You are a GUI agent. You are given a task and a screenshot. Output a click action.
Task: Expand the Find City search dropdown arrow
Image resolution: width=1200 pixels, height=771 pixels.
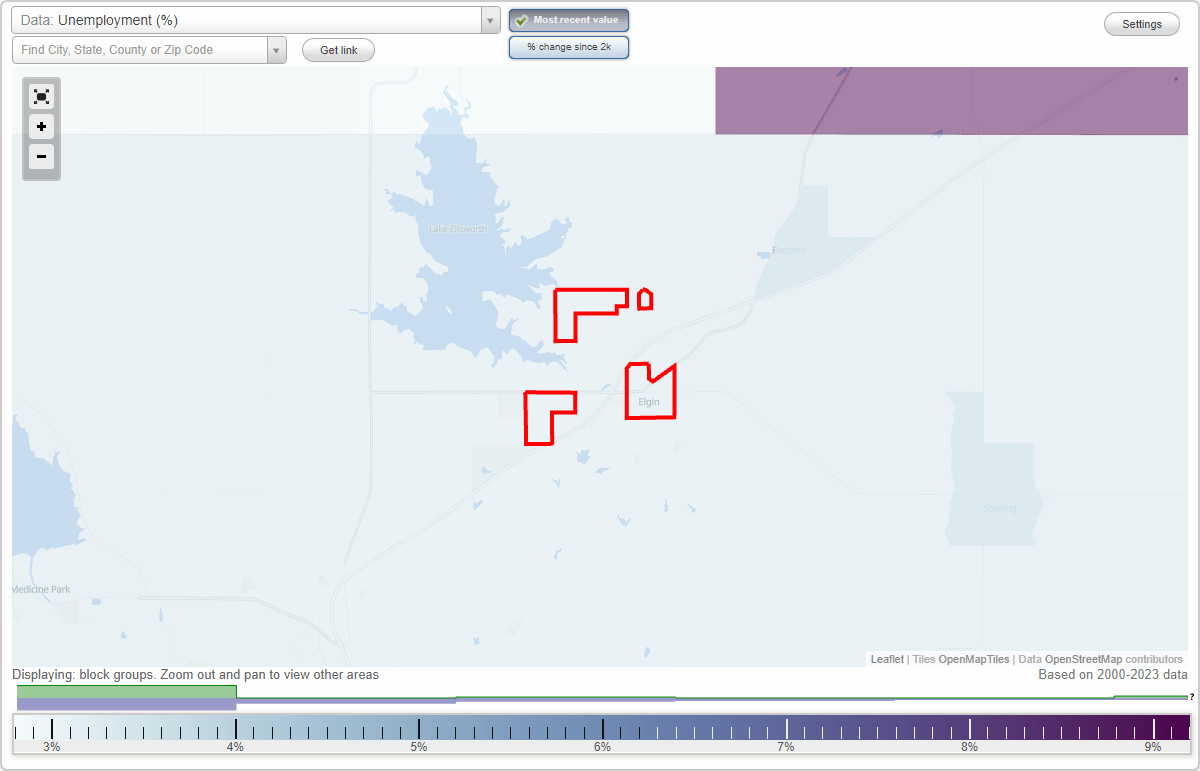coord(277,50)
